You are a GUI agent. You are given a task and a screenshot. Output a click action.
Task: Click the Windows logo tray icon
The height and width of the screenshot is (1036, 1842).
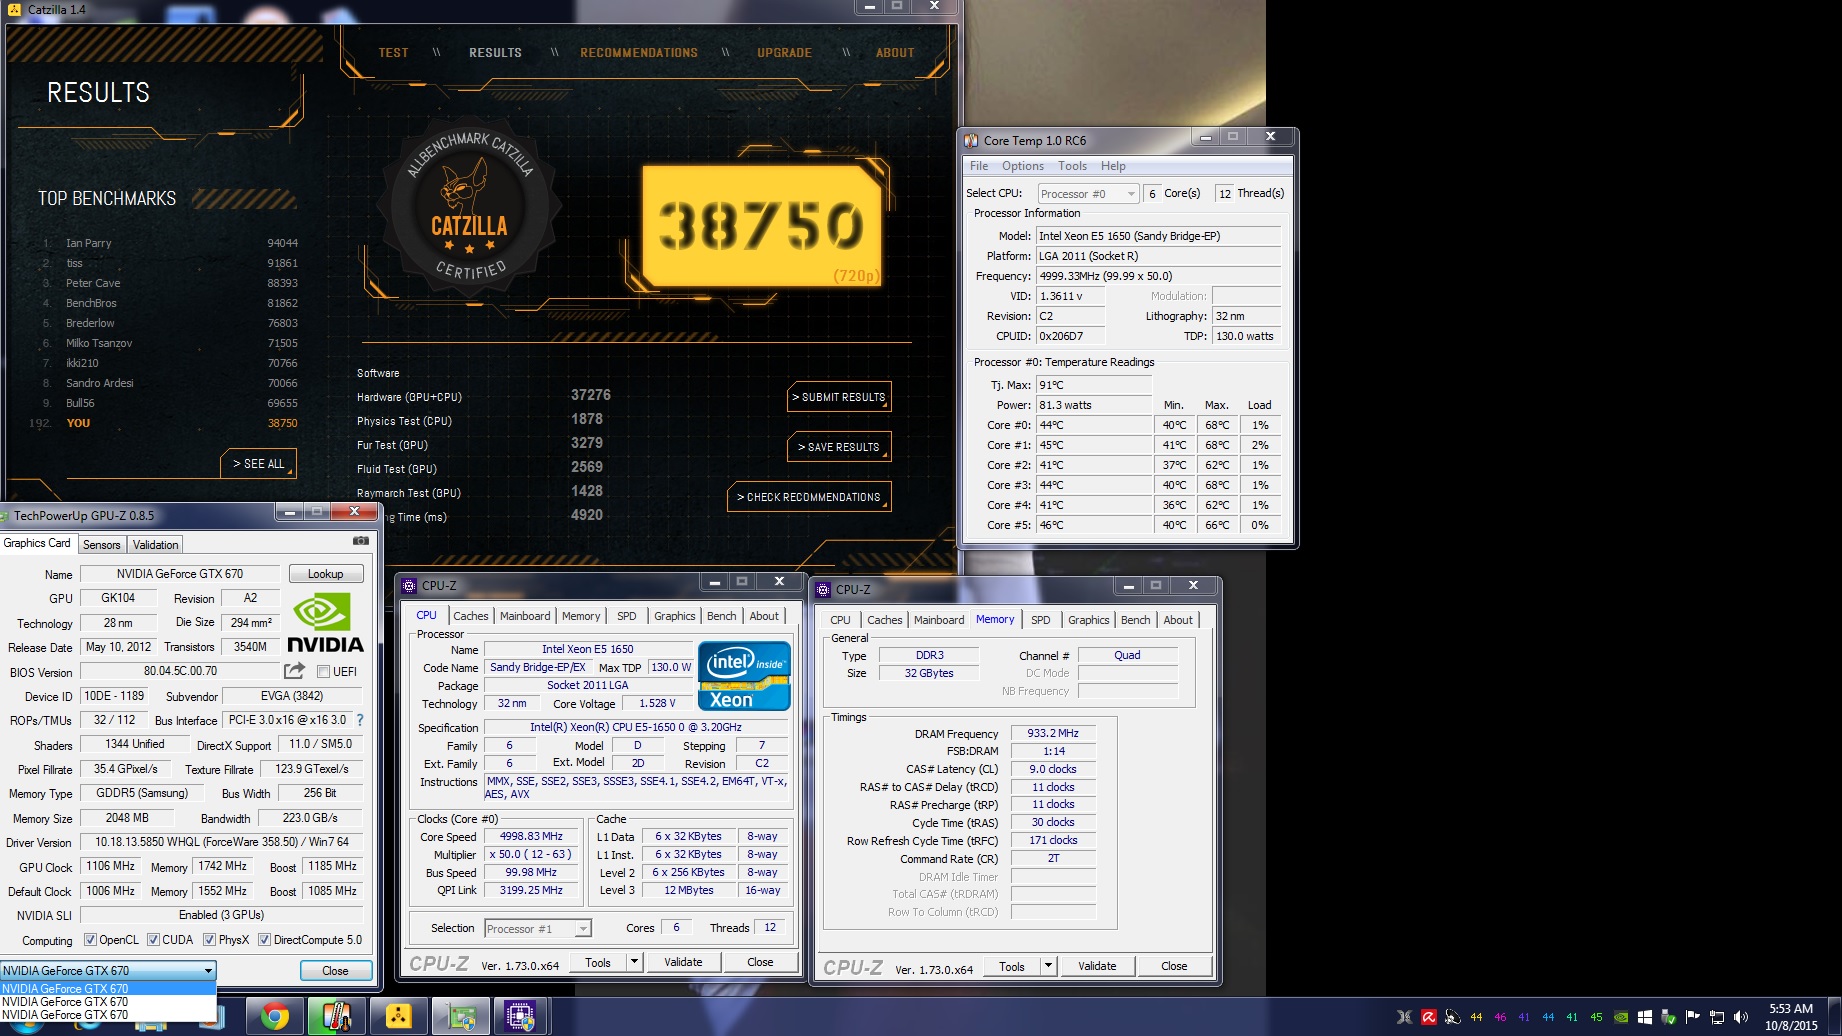tap(1645, 1017)
